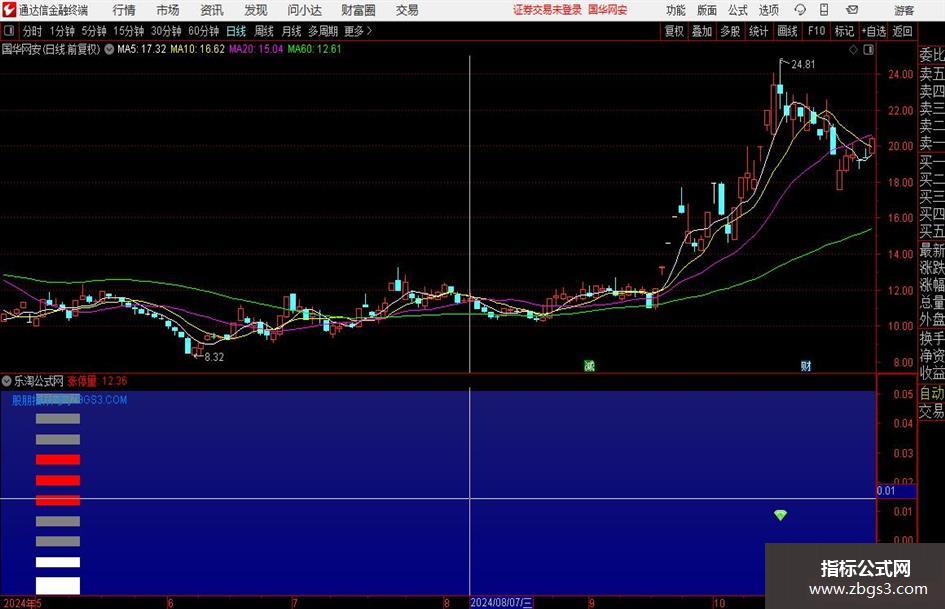Screen dimensions: 945x609
Task: Click the blue 财 event marker
Action: pos(806,365)
